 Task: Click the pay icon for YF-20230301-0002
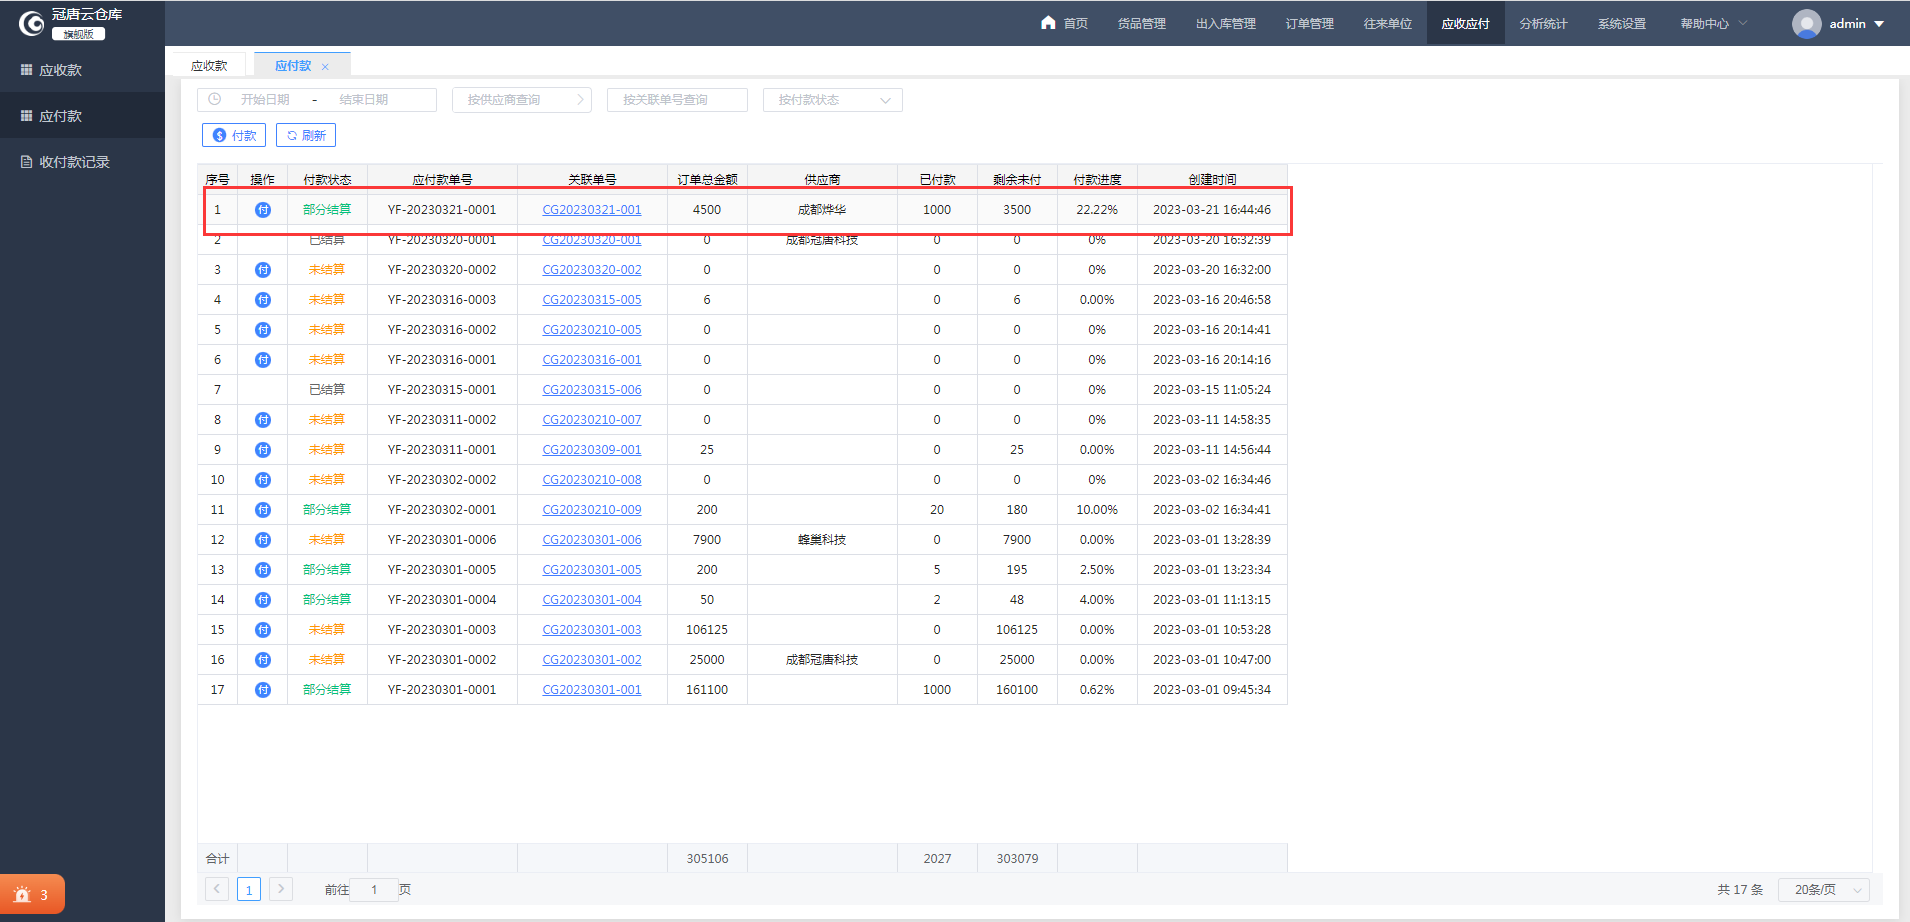pyautogui.click(x=263, y=660)
